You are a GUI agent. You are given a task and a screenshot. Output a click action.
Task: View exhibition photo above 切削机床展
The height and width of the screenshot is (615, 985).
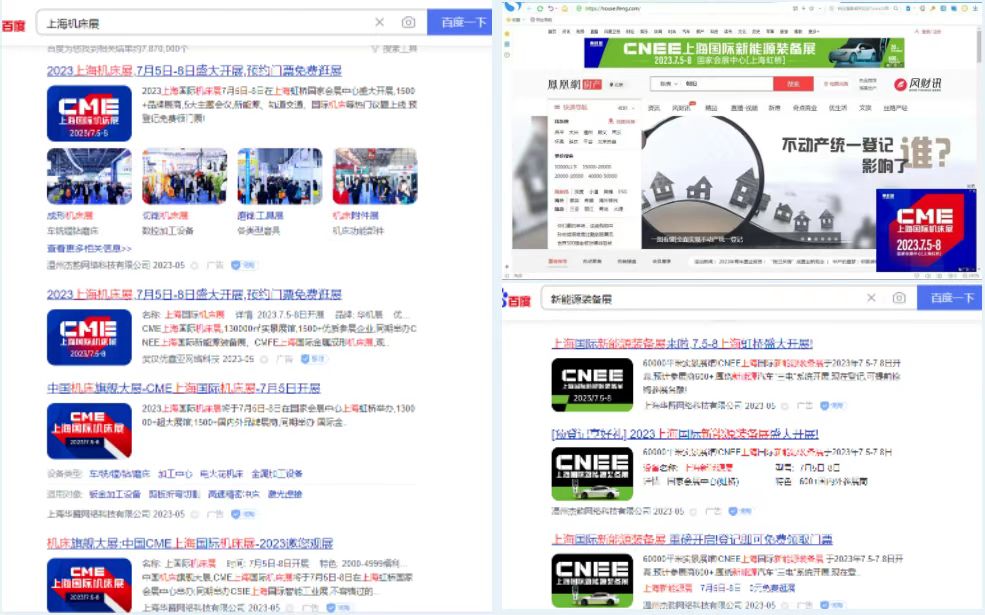(x=185, y=177)
